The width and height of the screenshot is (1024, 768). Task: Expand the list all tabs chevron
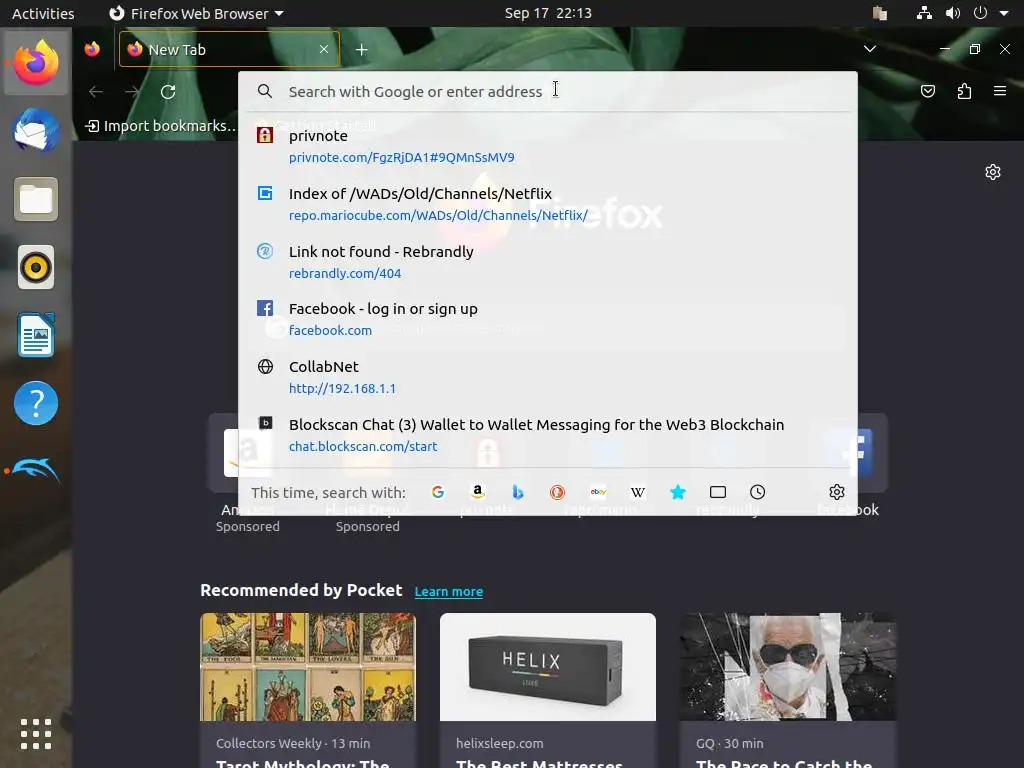coord(870,49)
